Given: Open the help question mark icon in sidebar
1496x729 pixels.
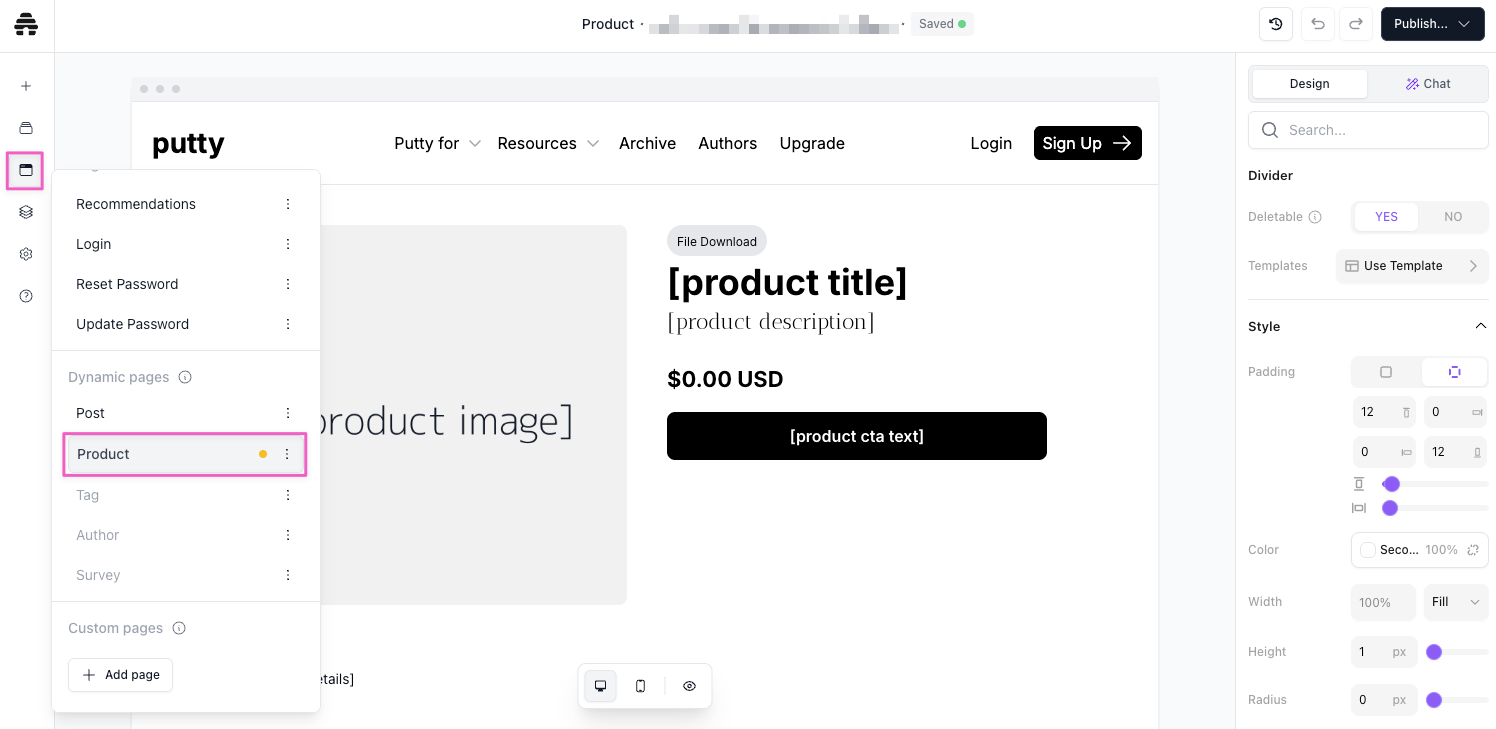Looking at the screenshot, I should [26, 296].
